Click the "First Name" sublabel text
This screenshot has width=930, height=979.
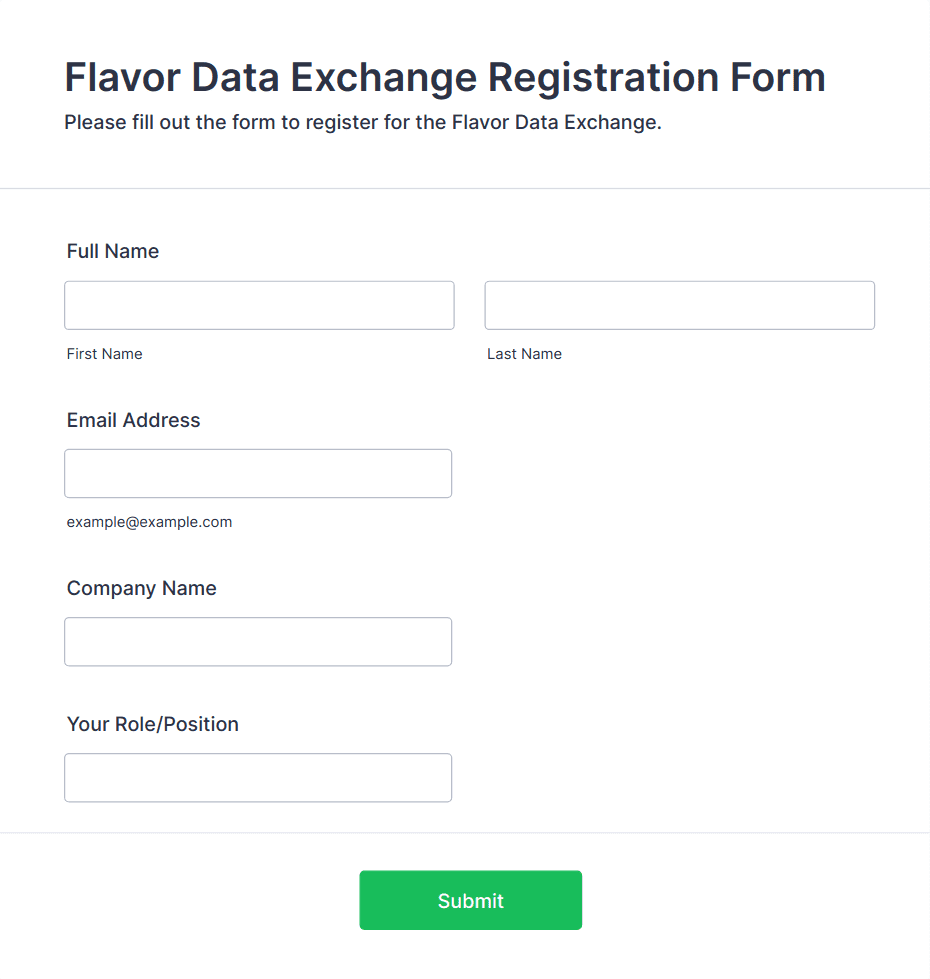point(105,354)
